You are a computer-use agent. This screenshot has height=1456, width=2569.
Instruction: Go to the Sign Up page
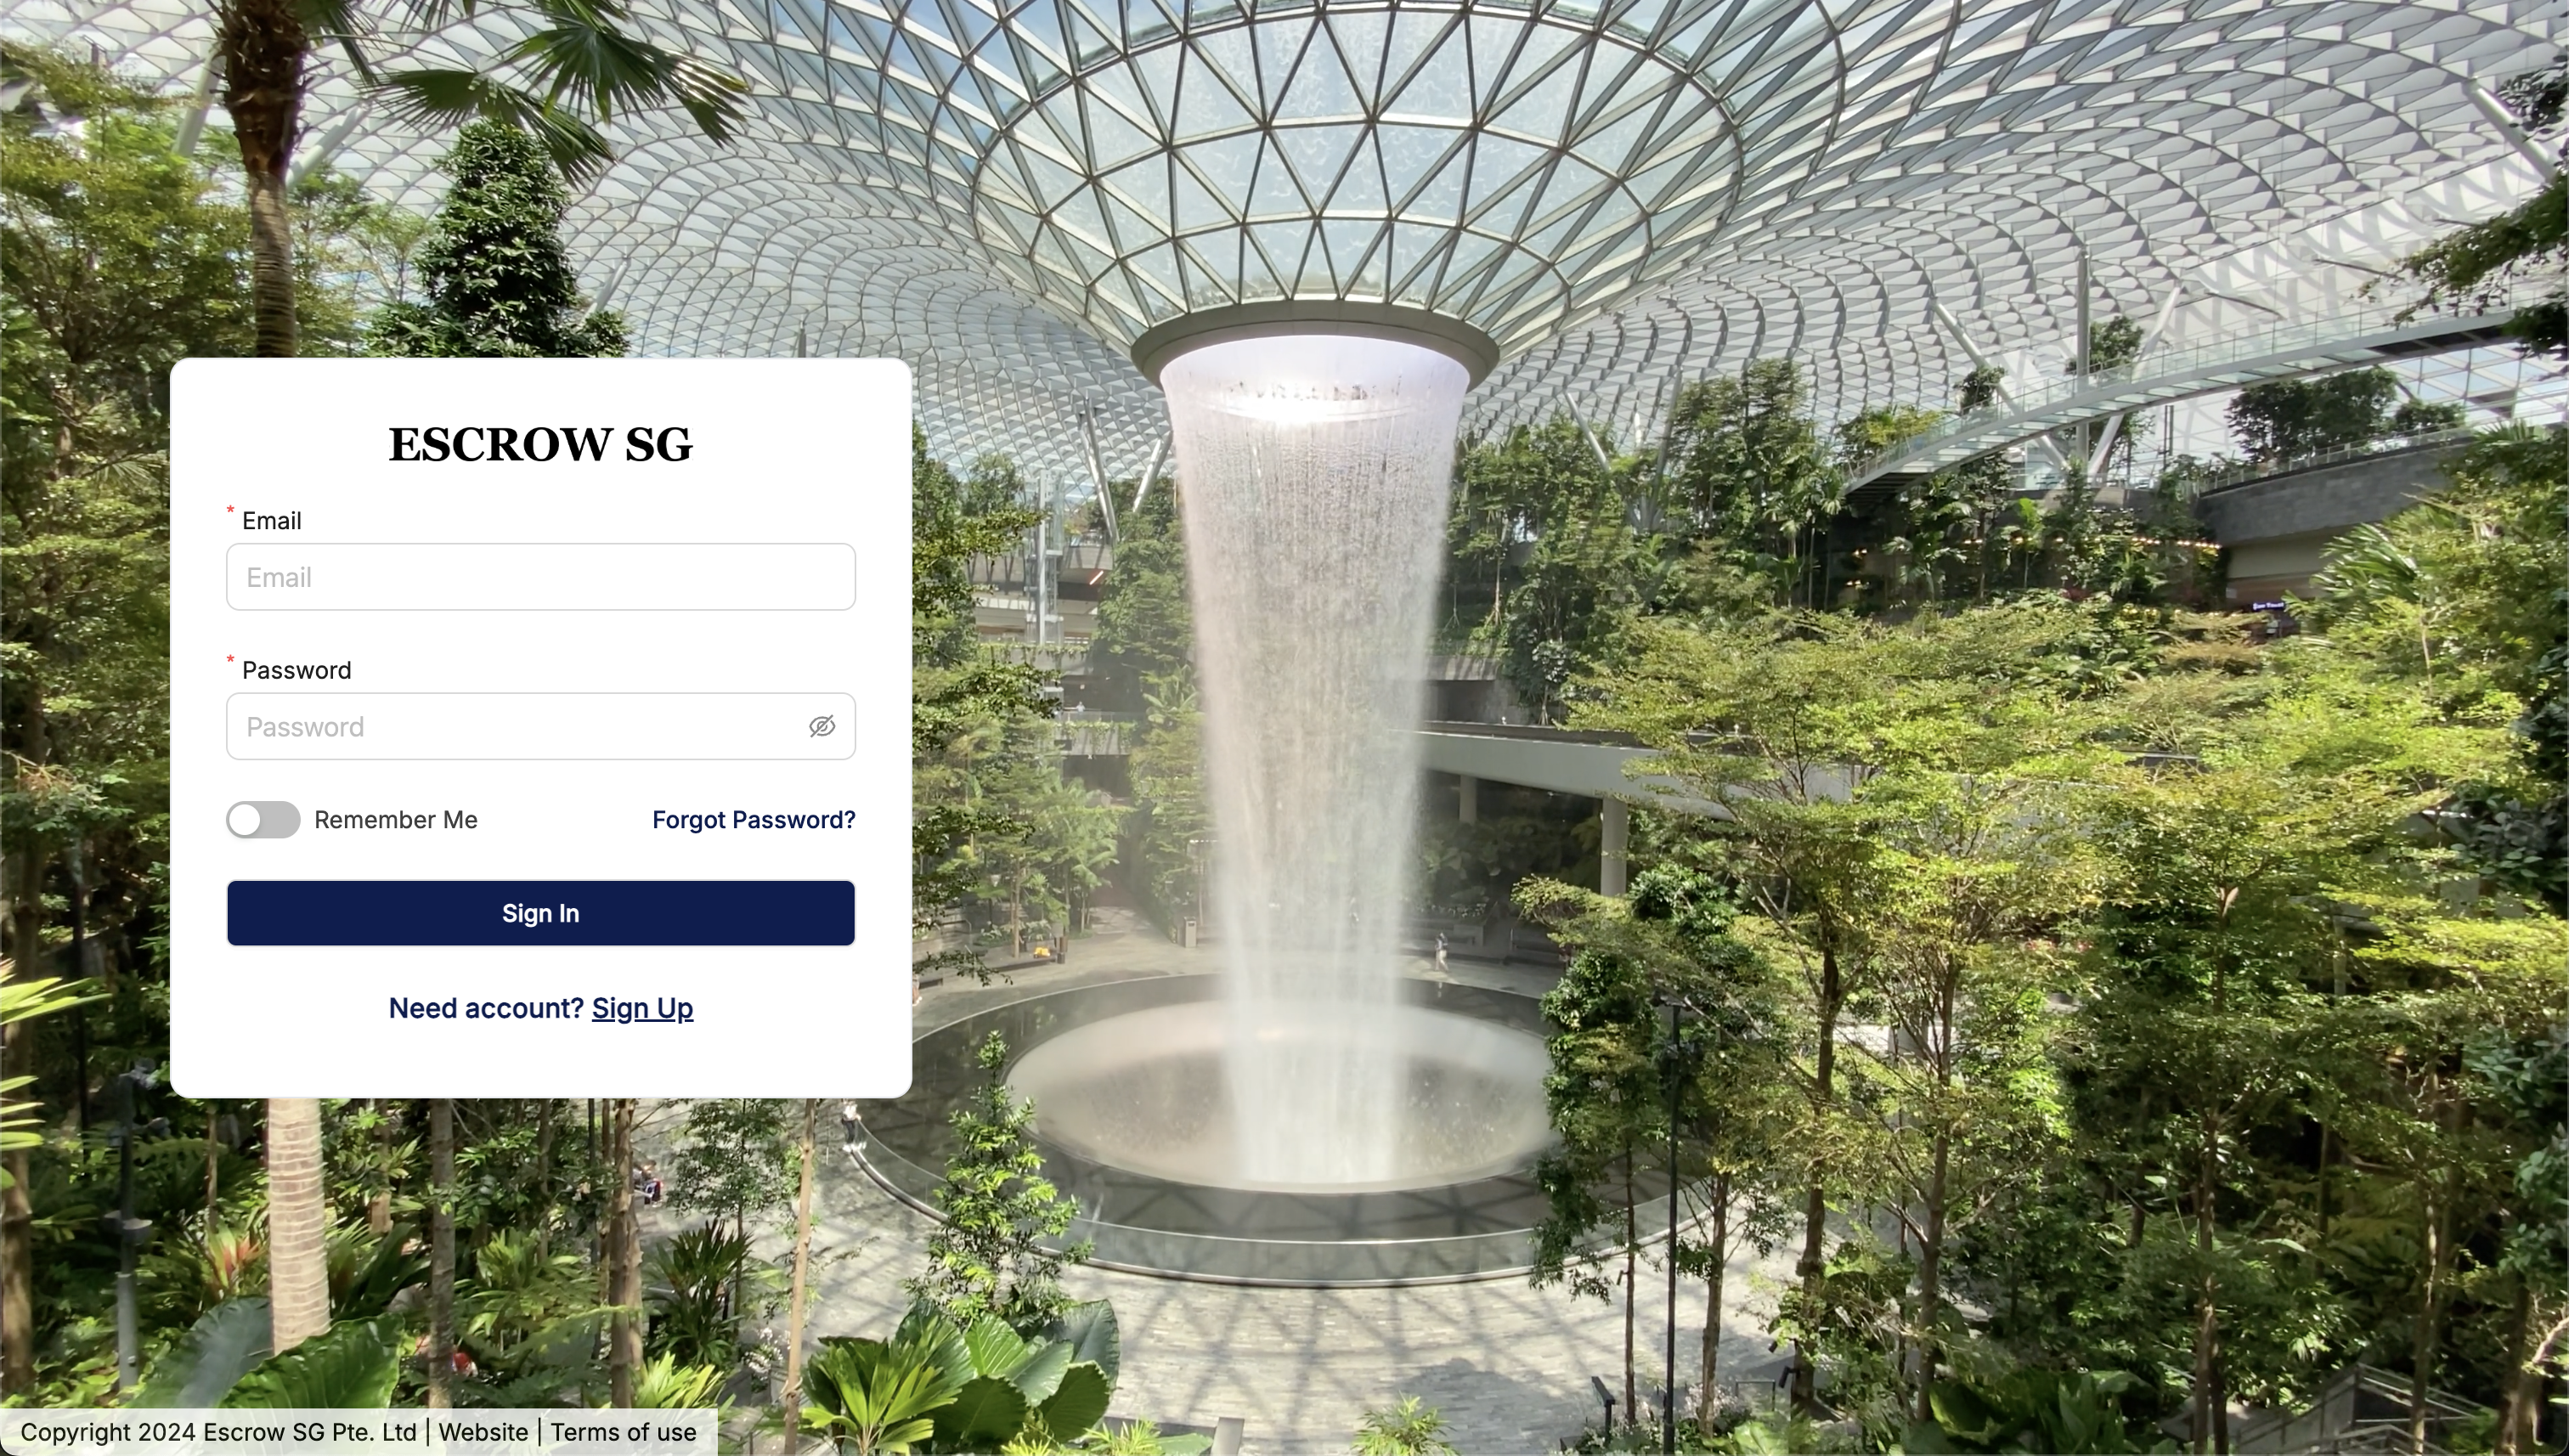pyautogui.click(x=643, y=1008)
